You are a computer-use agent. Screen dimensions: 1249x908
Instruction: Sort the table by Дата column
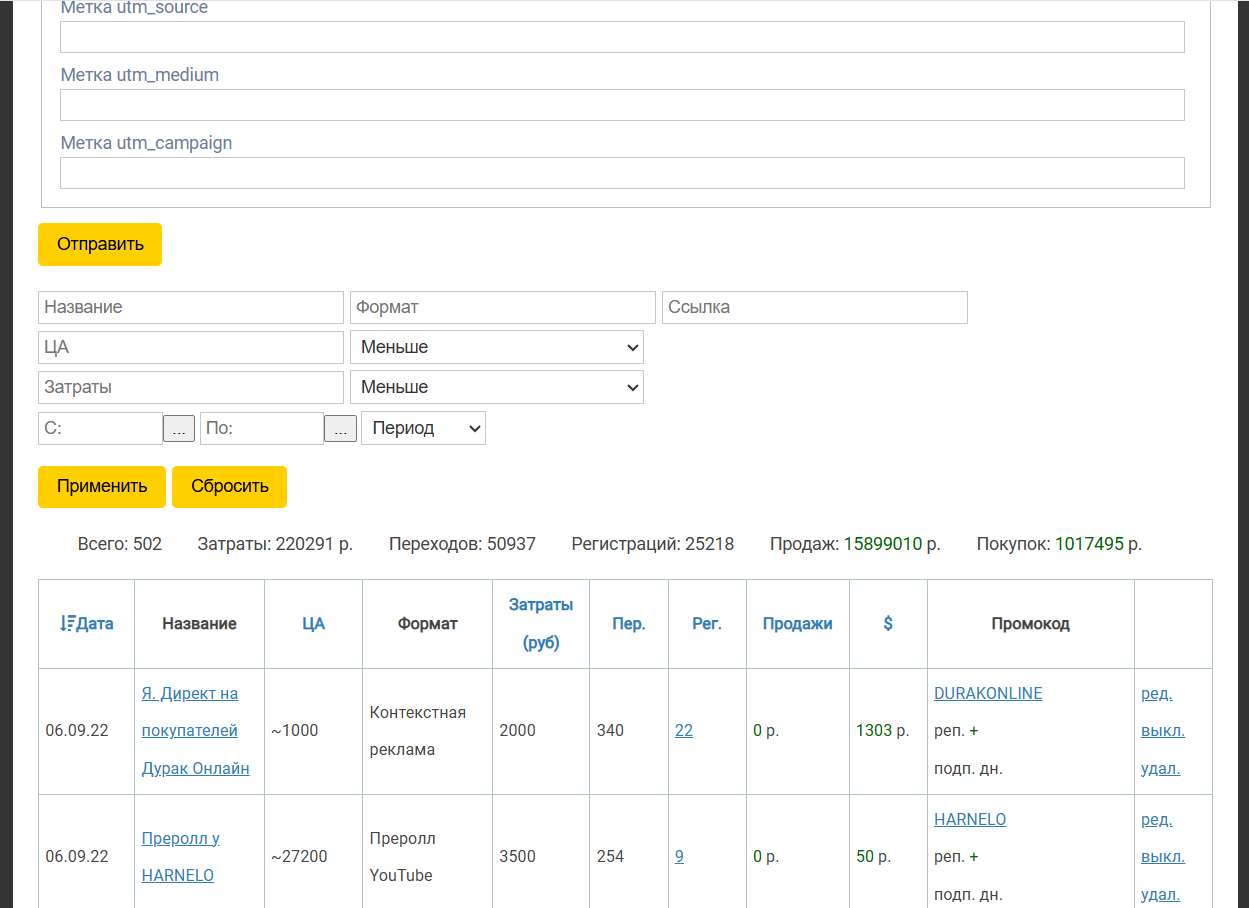[87, 624]
